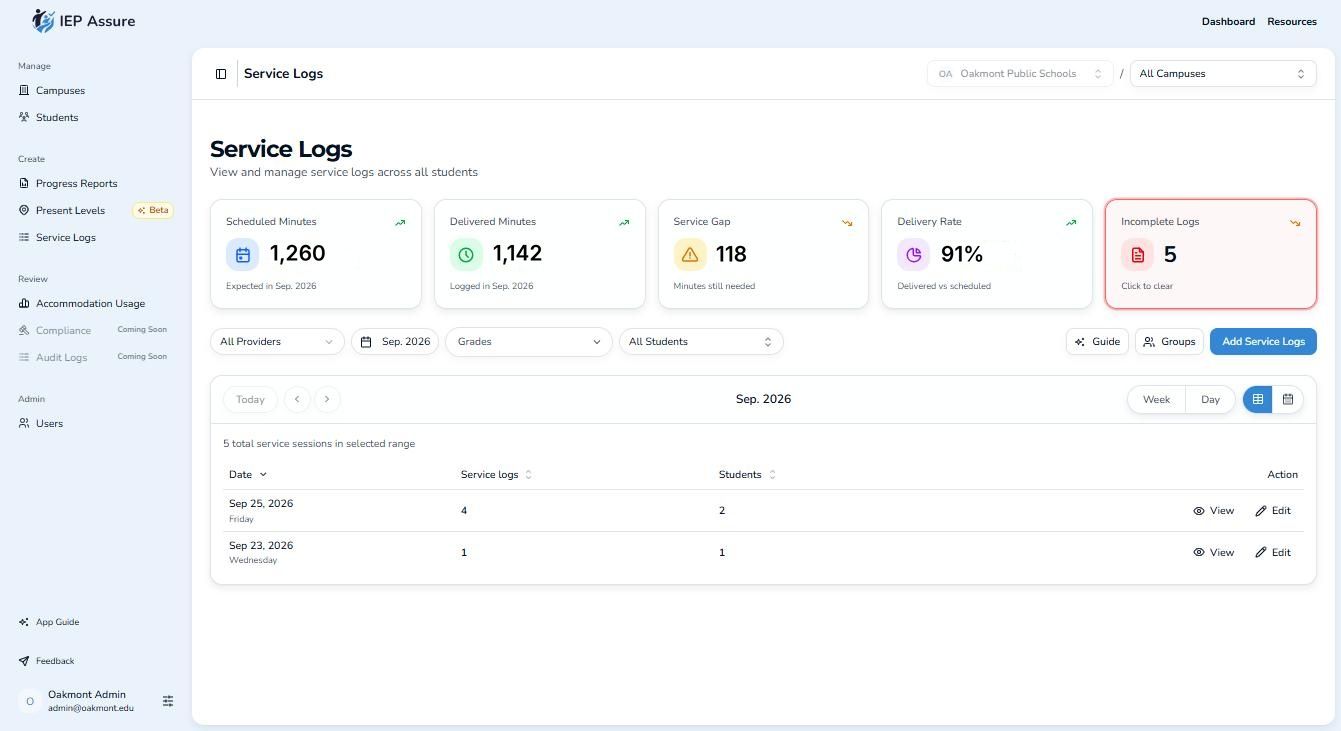Toggle the sidebar panel icon

[x=221, y=74]
